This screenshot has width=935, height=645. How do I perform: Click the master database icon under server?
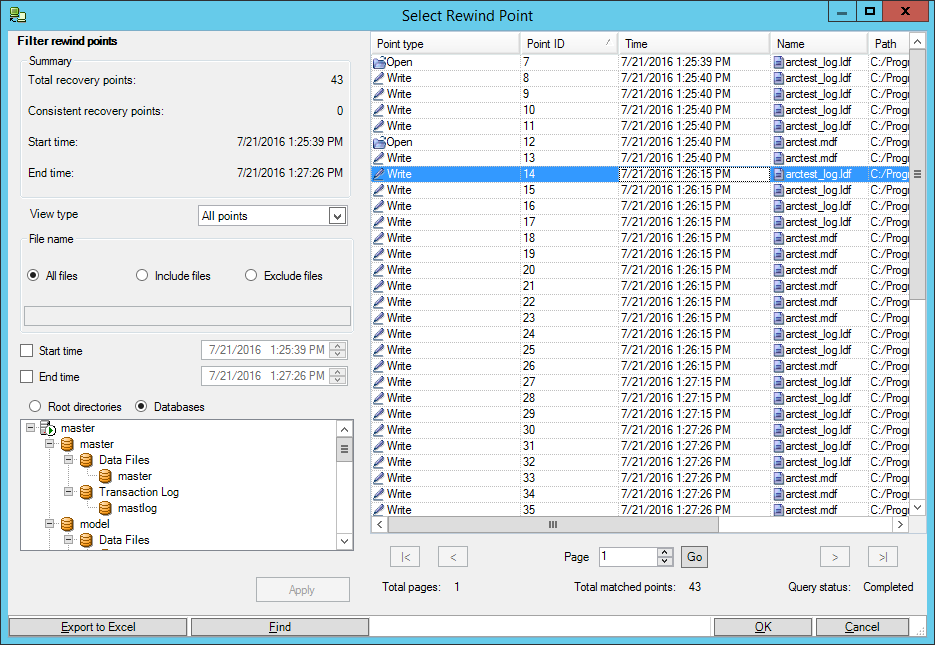point(67,444)
